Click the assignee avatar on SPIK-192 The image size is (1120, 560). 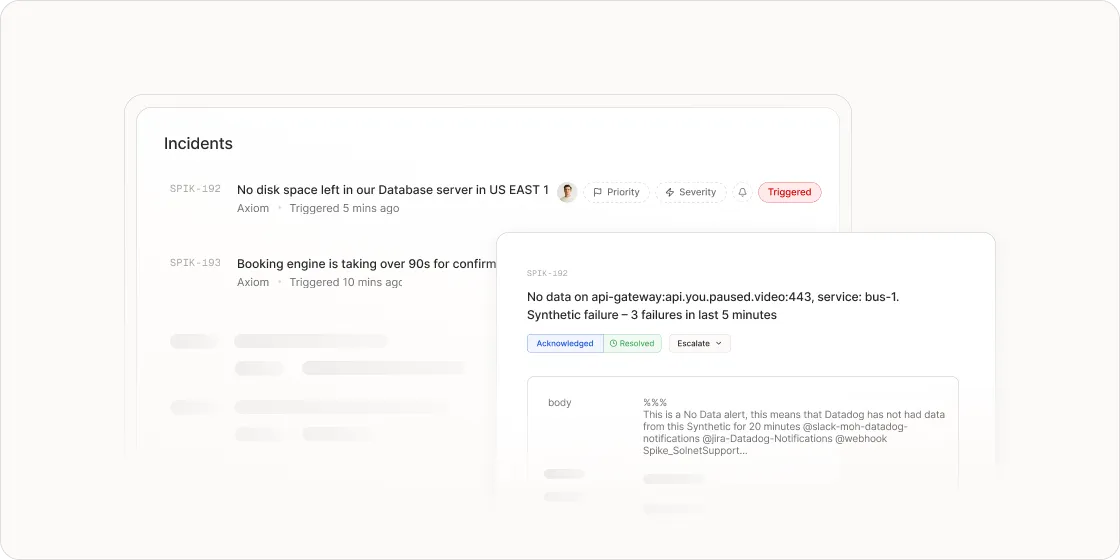tap(567, 192)
